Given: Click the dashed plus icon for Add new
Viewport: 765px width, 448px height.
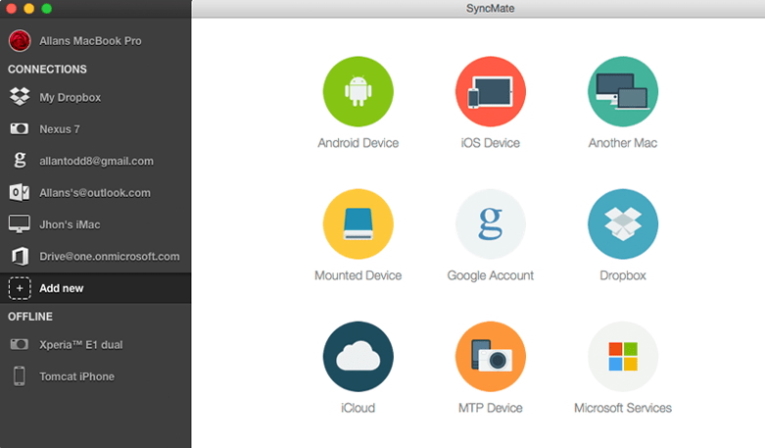Looking at the screenshot, I should click(x=20, y=288).
